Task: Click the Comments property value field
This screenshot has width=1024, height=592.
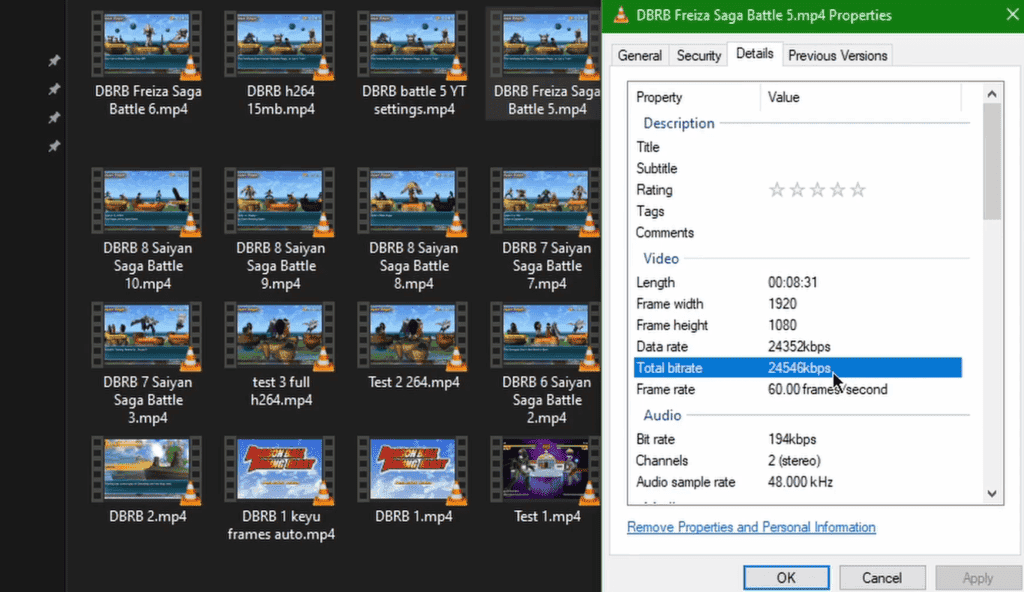Action: point(863,233)
